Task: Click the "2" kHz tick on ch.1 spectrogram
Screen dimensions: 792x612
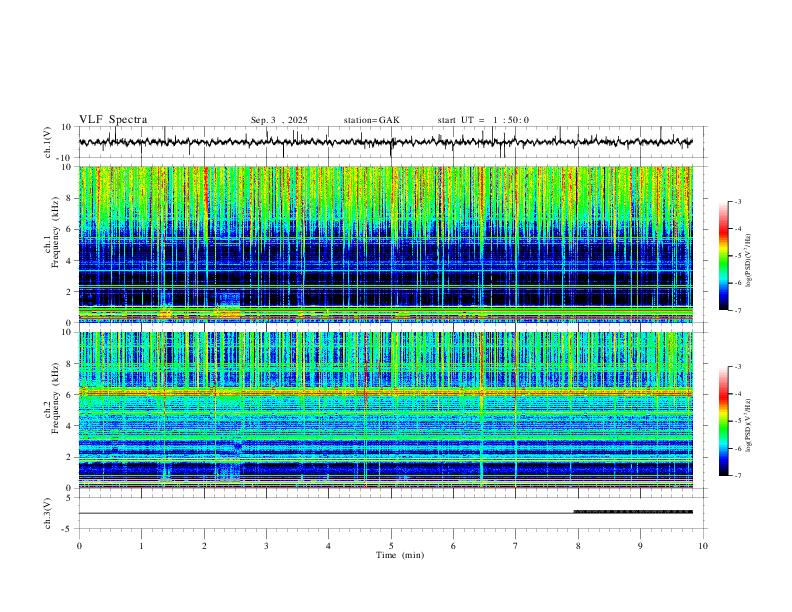Action: [x=70, y=291]
